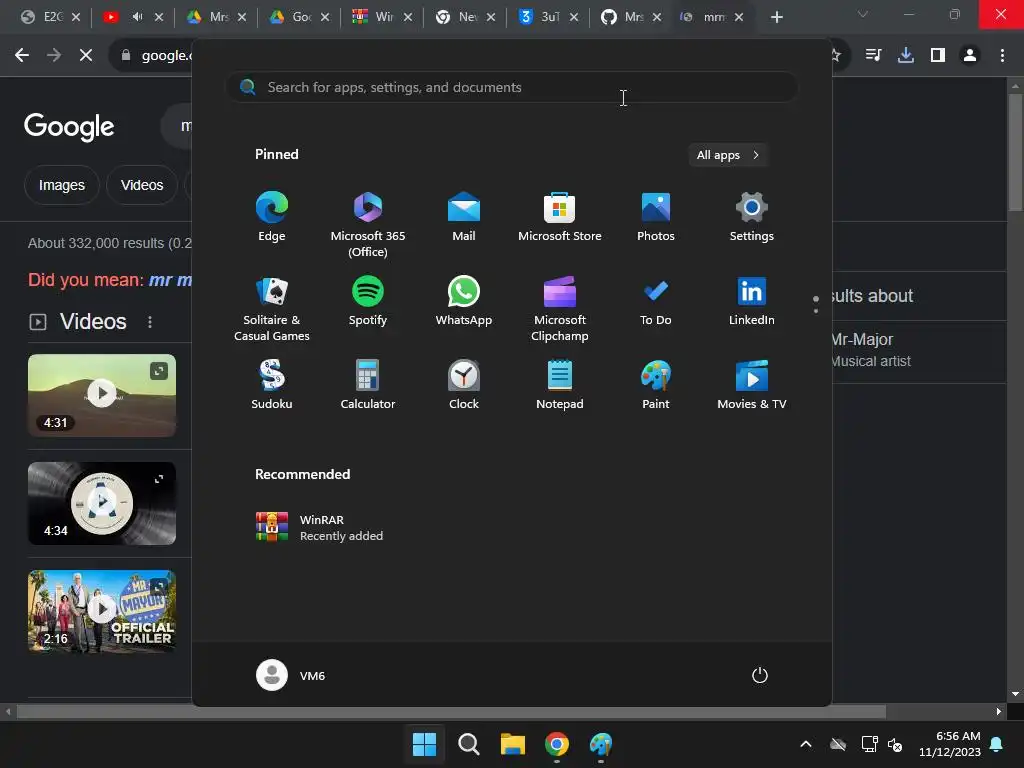This screenshot has width=1024, height=768.
Task: Launch the Photos app
Action: coord(656,217)
